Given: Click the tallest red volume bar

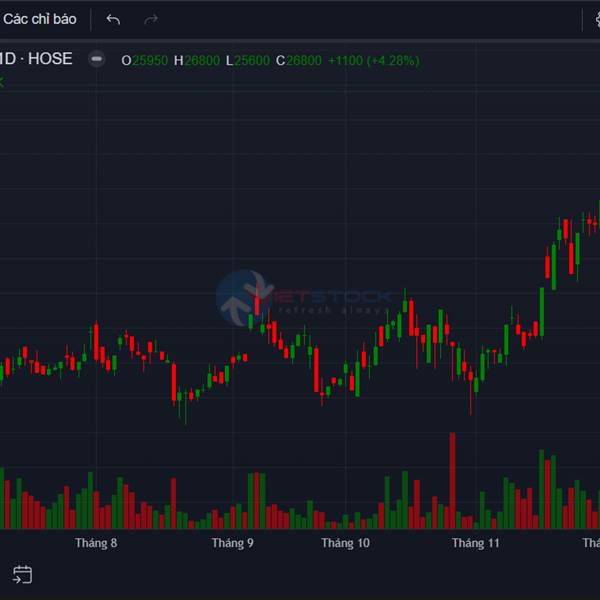Looking at the screenshot, I should 452,481.
